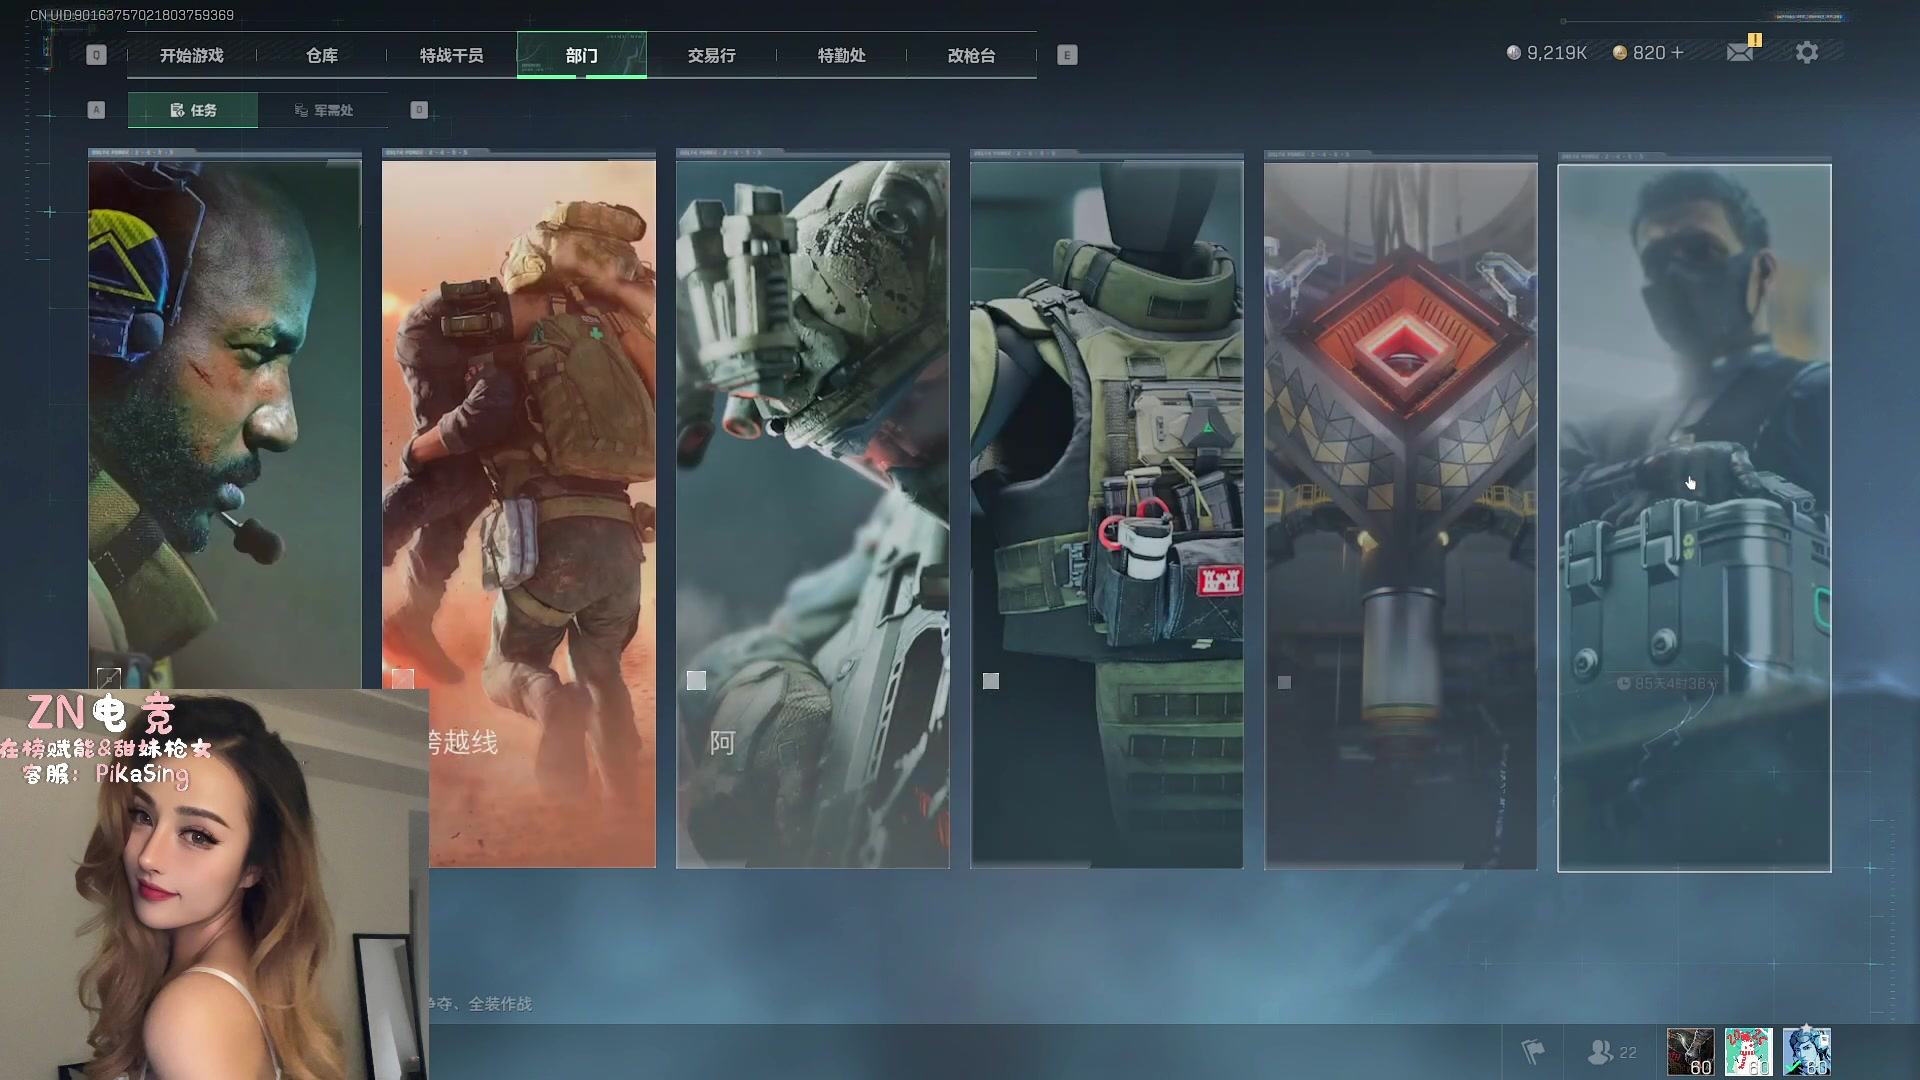Viewport: 1920px width, 1080px height.
Task: Click the E key next-tab icon
Action: click(x=1067, y=55)
